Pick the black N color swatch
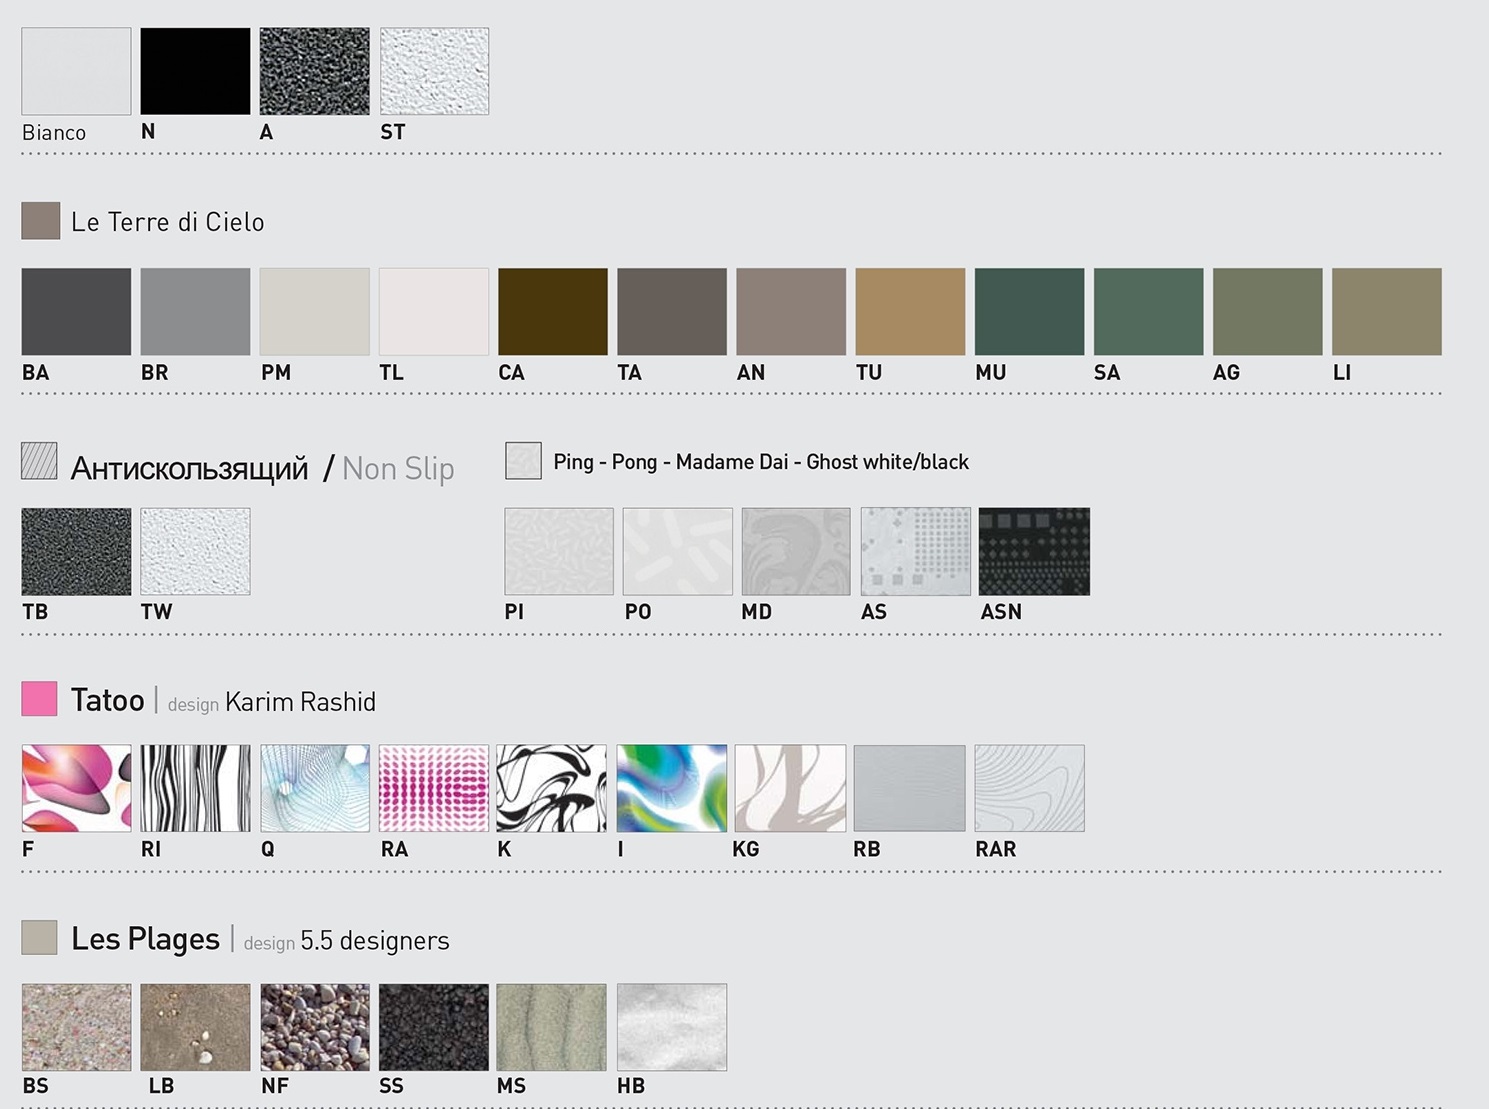This screenshot has width=1489, height=1109. pos(195,71)
